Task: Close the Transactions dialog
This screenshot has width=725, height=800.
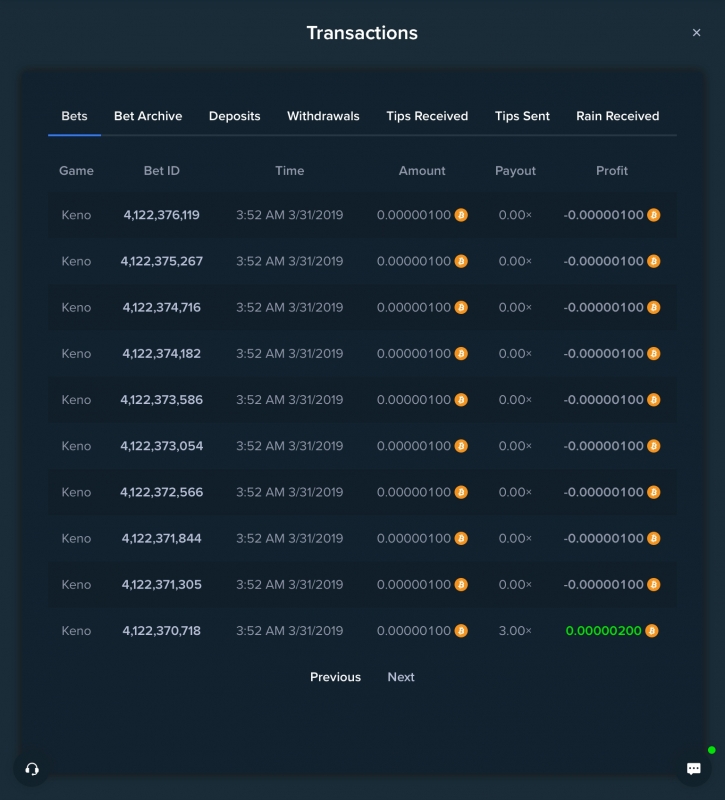Action: click(696, 33)
